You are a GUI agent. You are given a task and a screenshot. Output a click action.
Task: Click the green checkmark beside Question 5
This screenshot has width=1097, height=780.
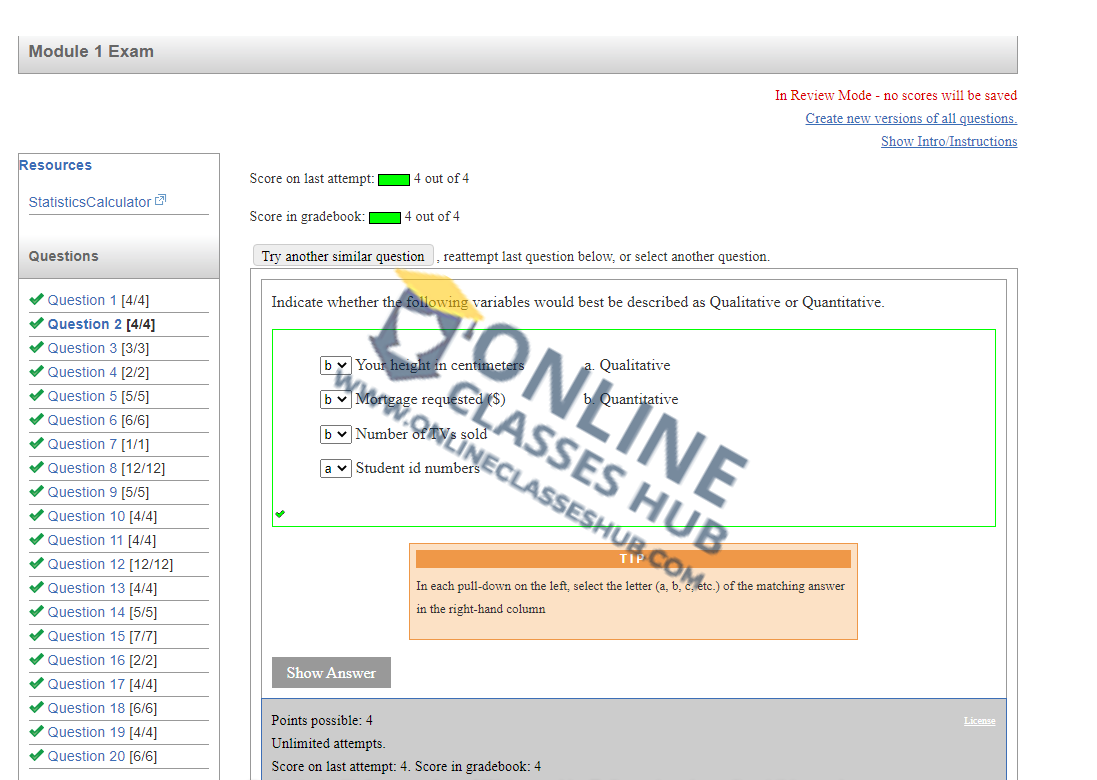point(36,395)
